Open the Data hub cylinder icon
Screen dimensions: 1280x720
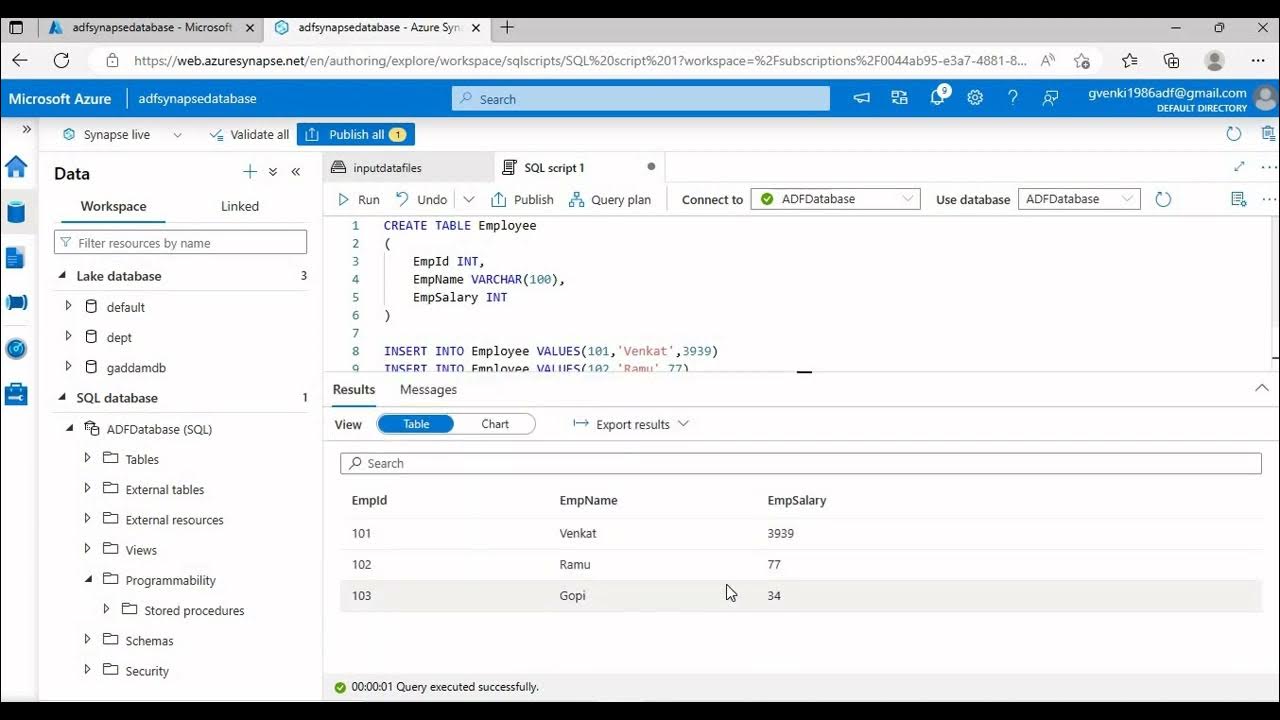coord(16,212)
